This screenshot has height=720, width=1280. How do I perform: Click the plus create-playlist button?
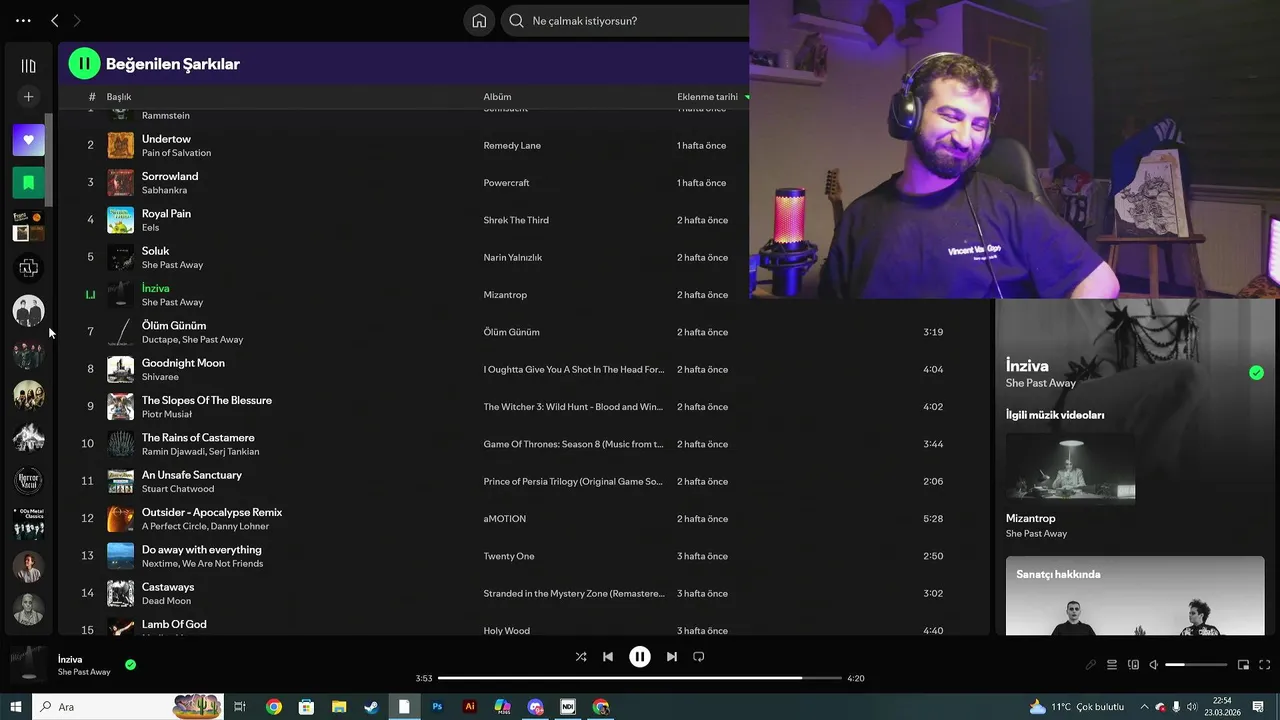(x=28, y=97)
